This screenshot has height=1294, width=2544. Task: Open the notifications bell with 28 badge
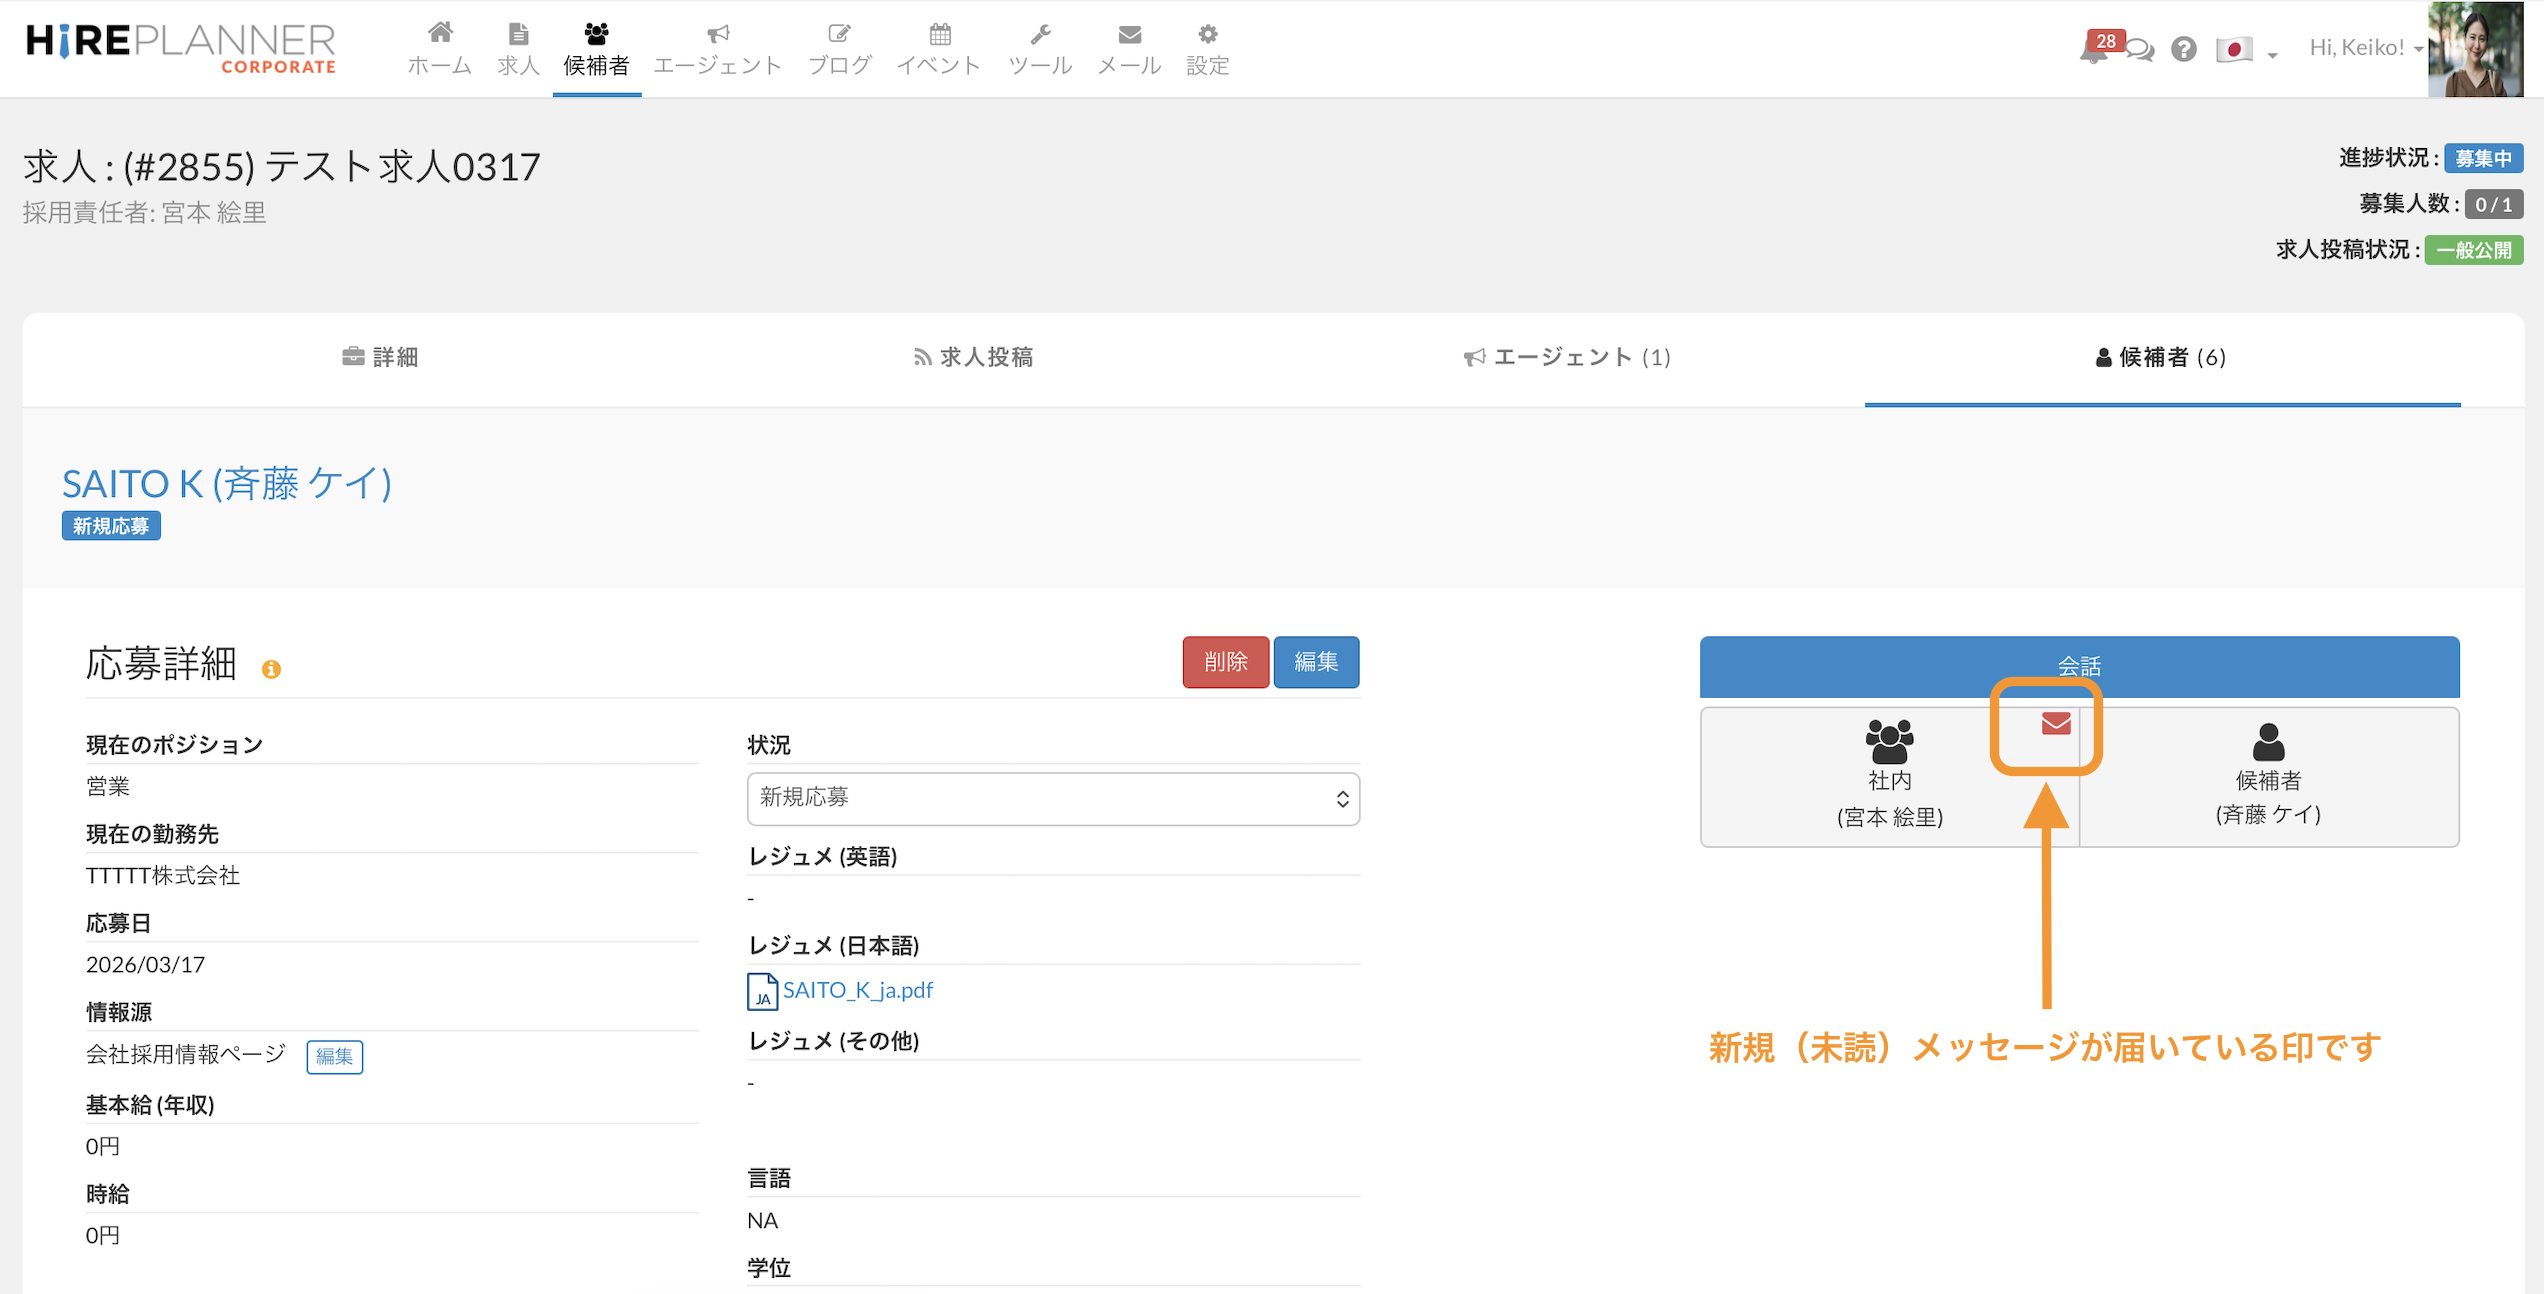click(x=2092, y=51)
